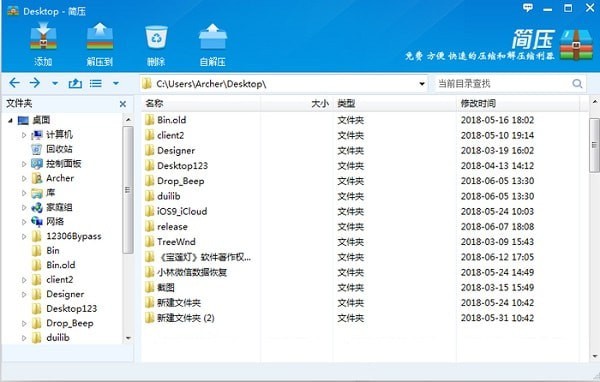Expand the 库 tree node

(x=24, y=193)
